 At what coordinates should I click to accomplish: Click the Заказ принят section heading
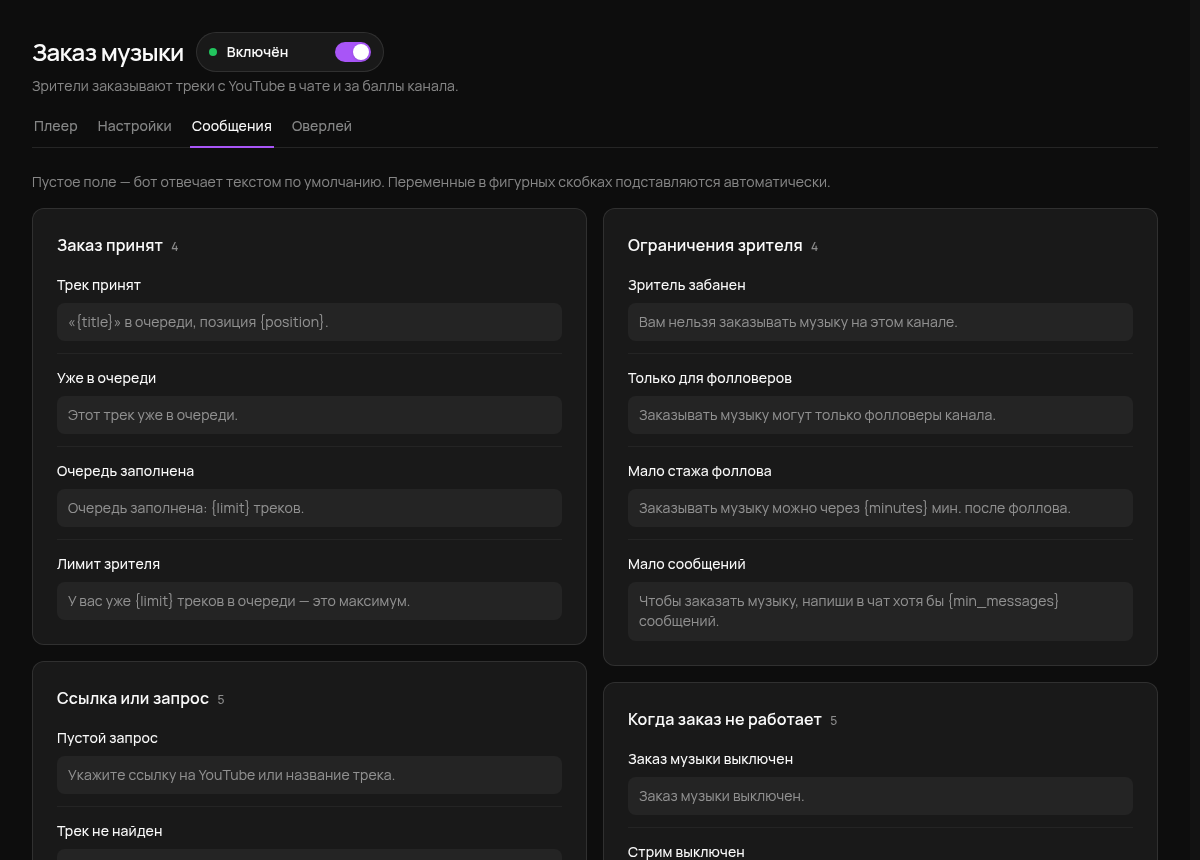point(110,246)
